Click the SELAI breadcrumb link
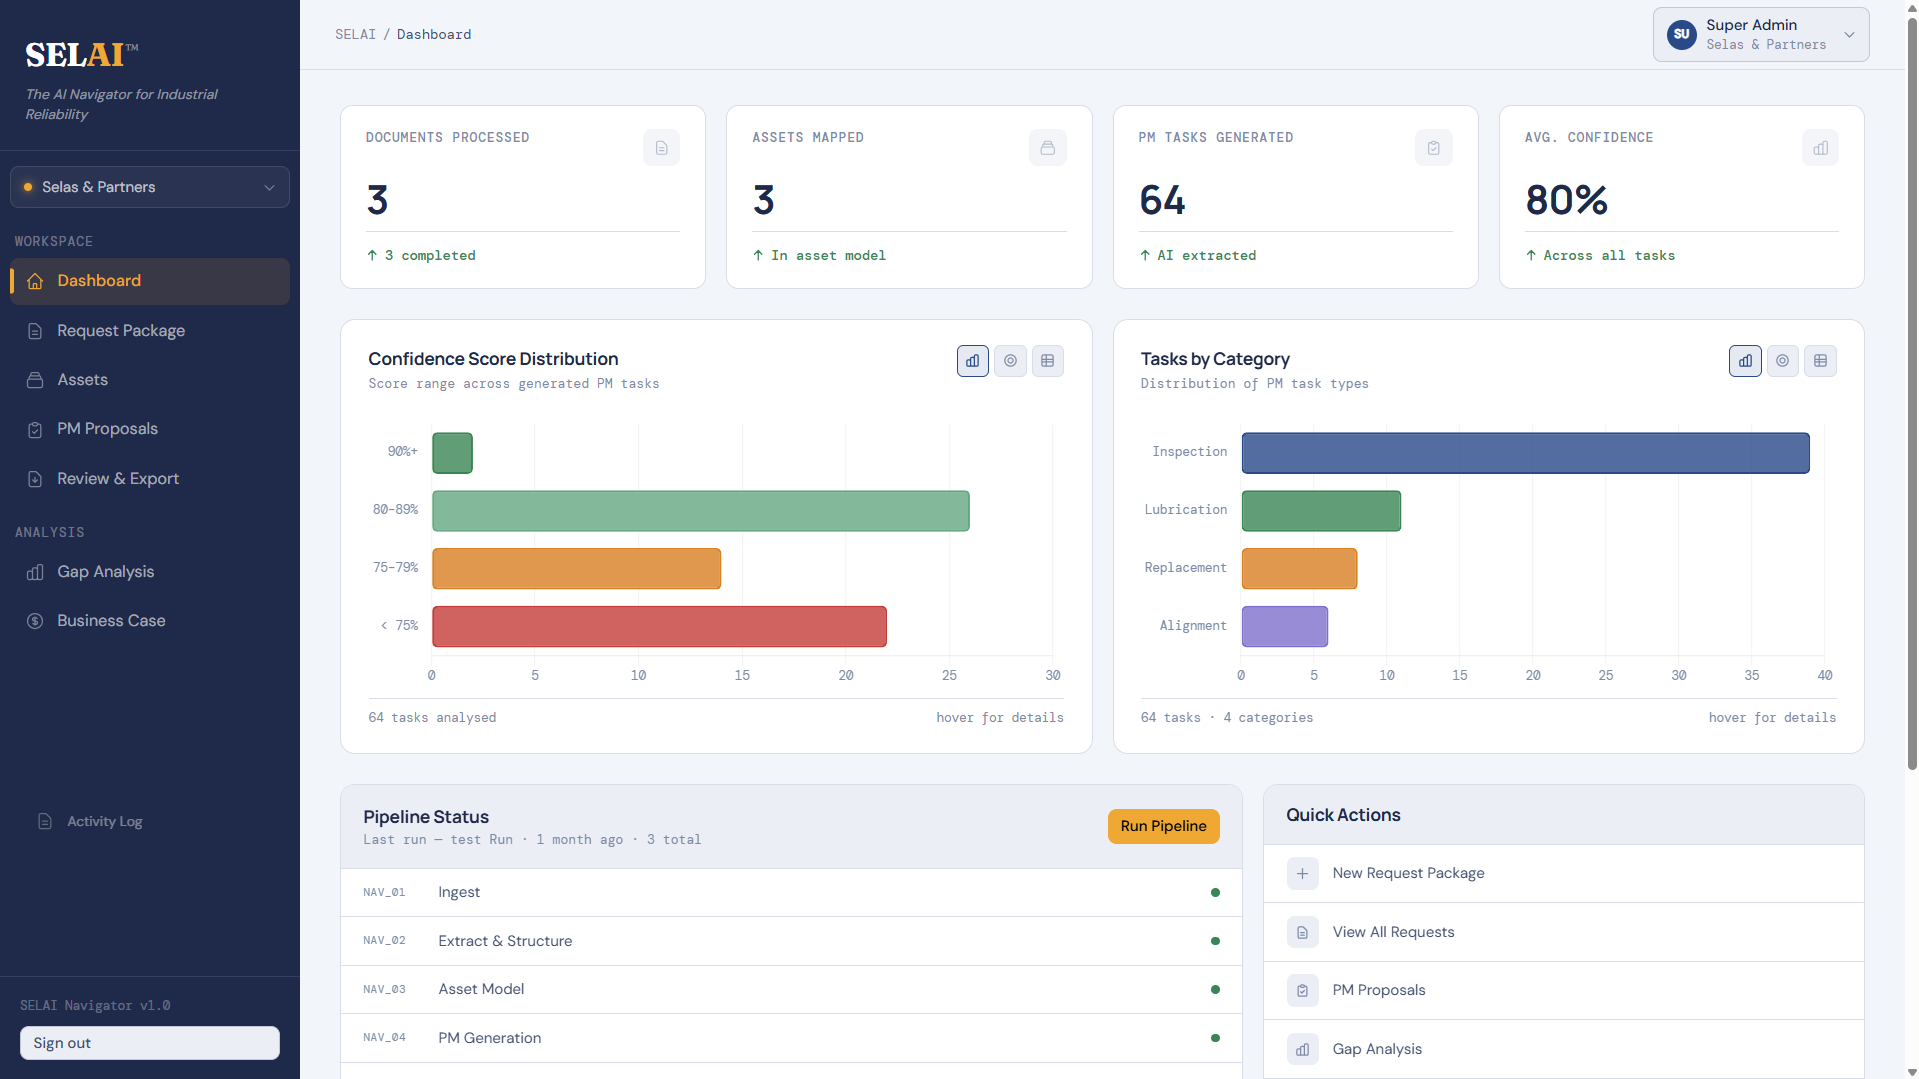Image resolution: width=1919 pixels, height=1079 pixels. tap(355, 34)
